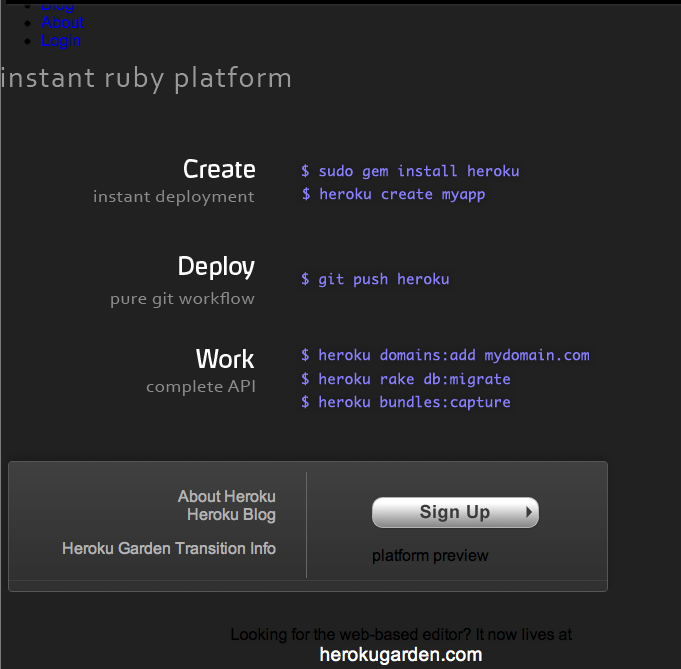Open the Heroku Blog link

231,514
